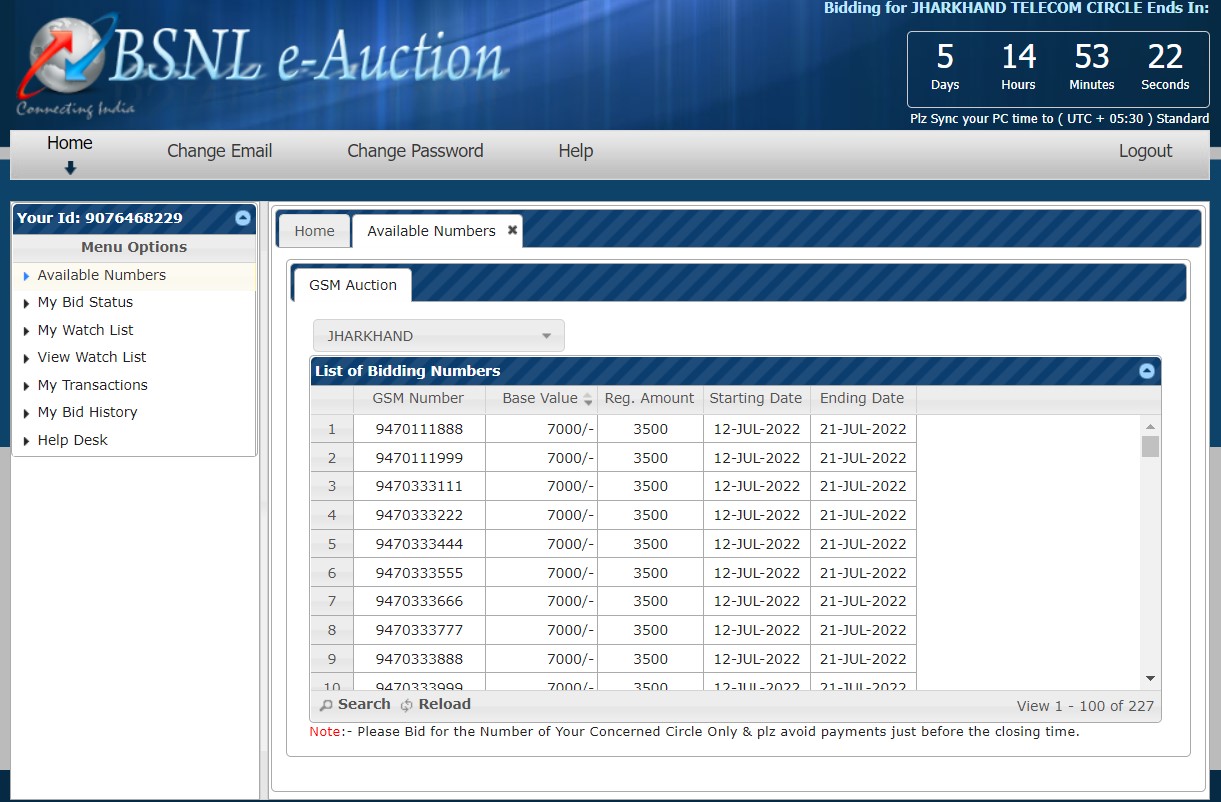Select the GSM Auction tab
Image resolution: width=1221 pixels, height=802 pixels.
352,285
